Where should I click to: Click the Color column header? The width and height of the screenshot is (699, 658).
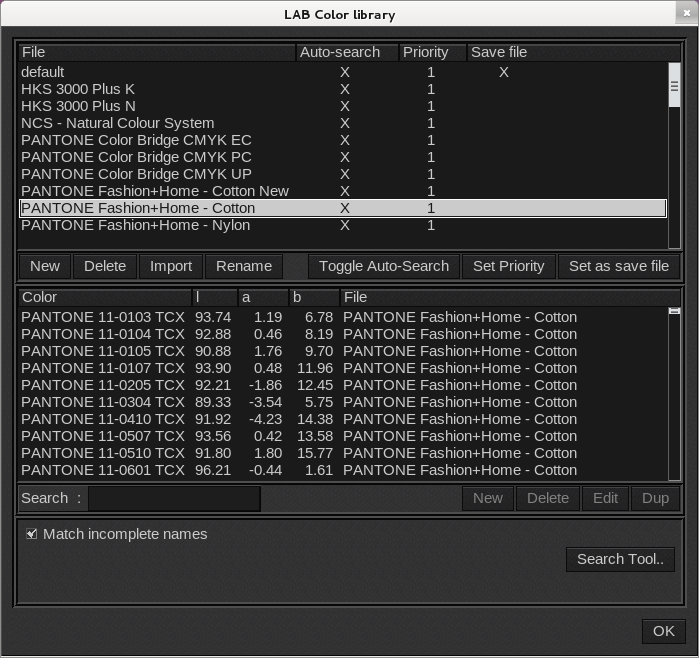coord(104,297)
